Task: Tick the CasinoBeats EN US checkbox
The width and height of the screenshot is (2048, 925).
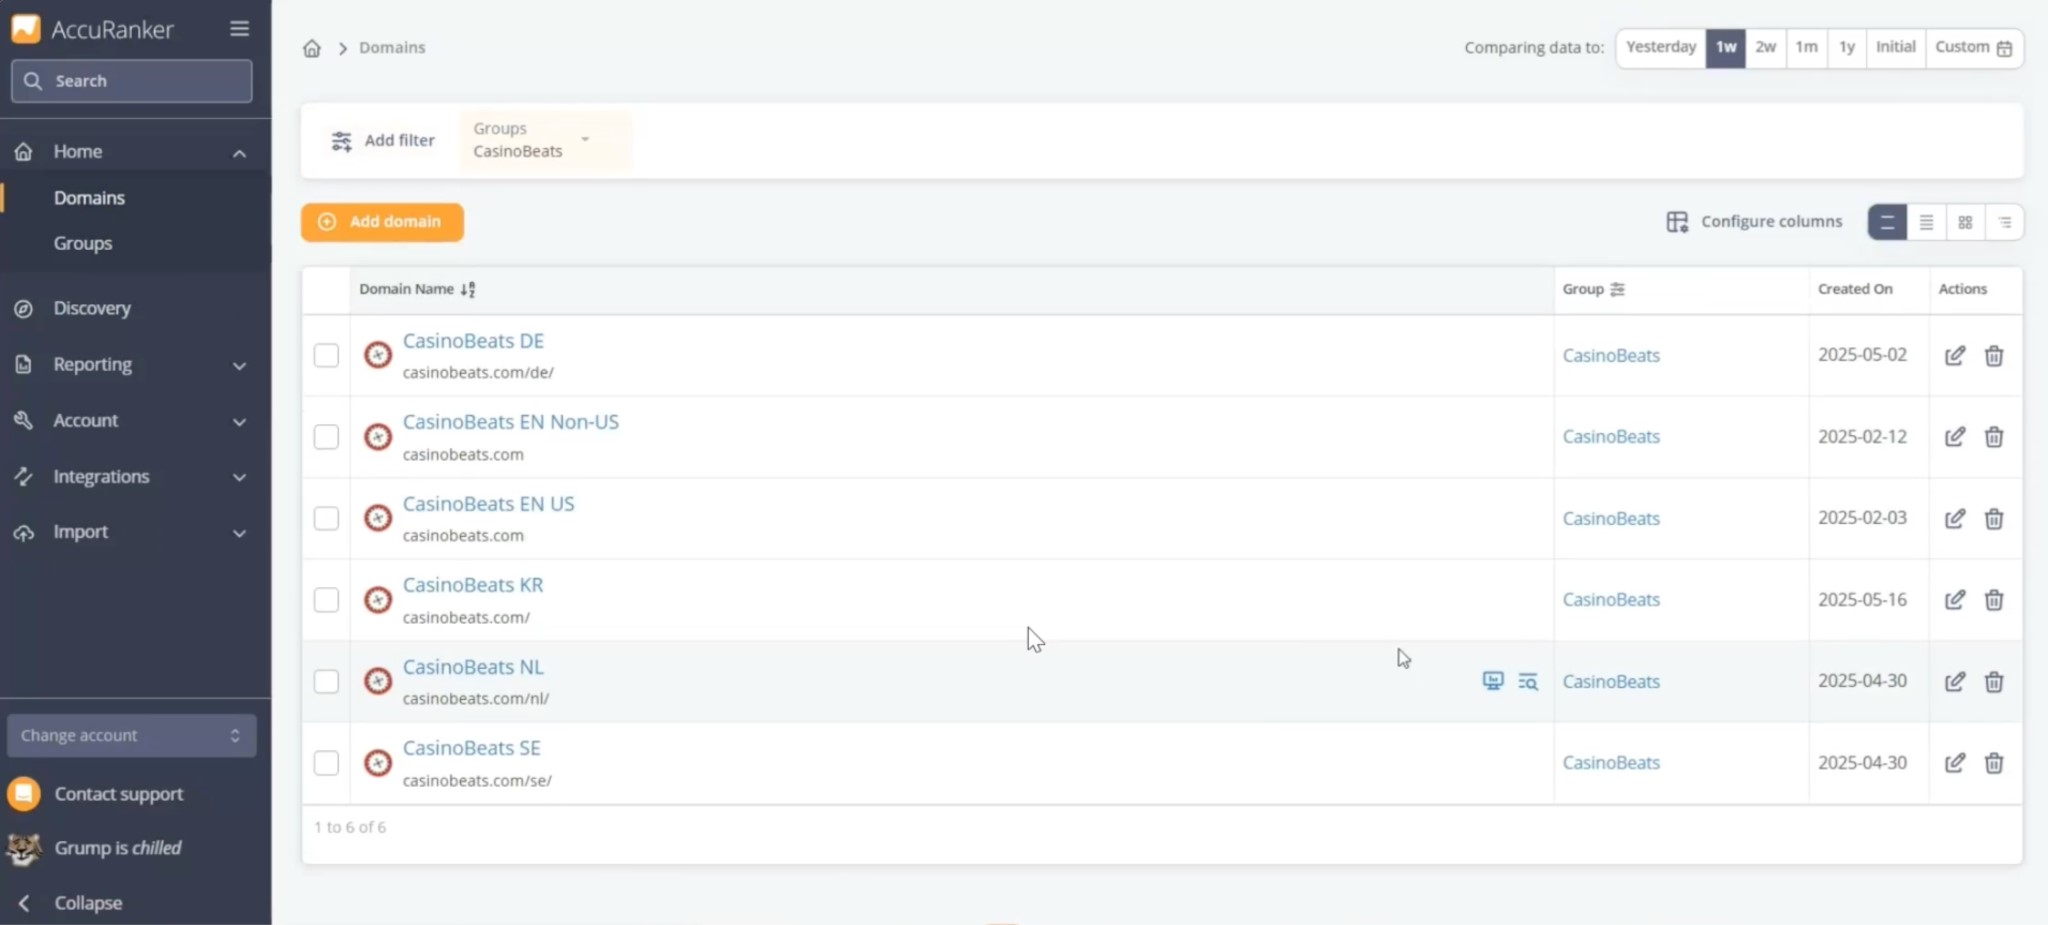Action: click(x=326, y=519)
